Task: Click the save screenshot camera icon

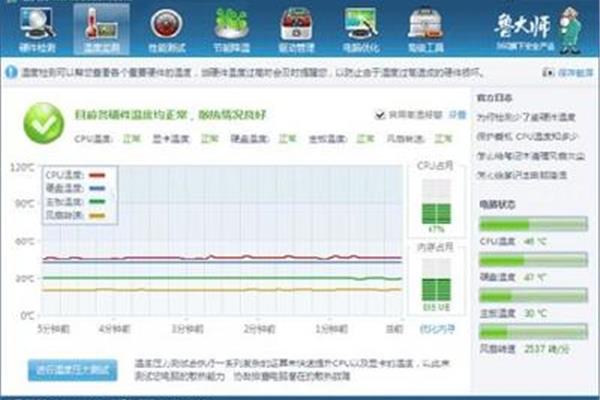Action: (x=548, y=72)
